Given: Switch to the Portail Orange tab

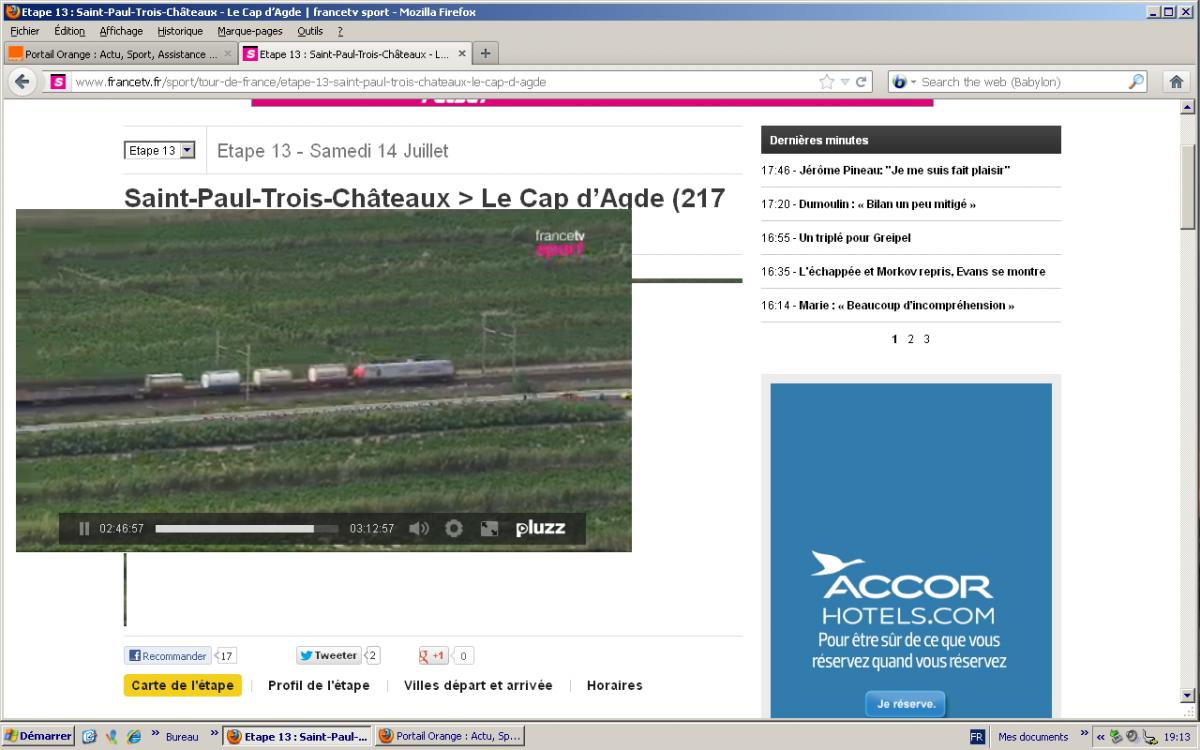Looking at the screenshot, I should 115,54.
